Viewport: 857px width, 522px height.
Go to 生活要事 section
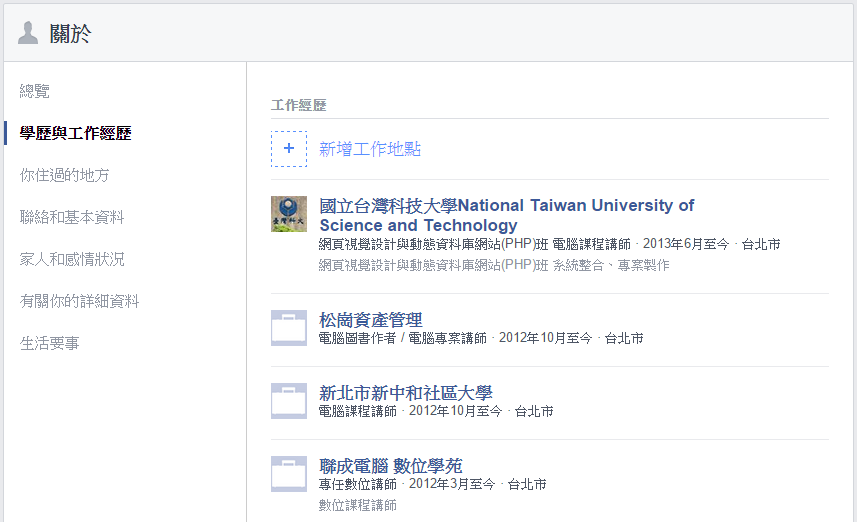49,343
